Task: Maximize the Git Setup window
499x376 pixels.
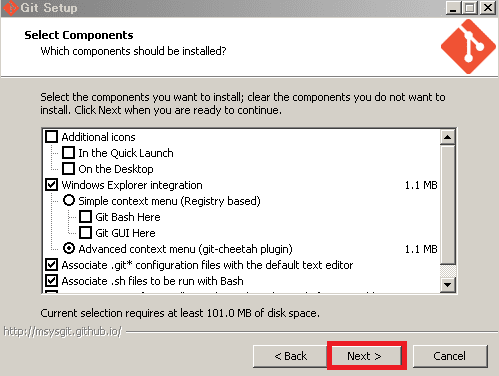Action: click(x=470, y=8)
